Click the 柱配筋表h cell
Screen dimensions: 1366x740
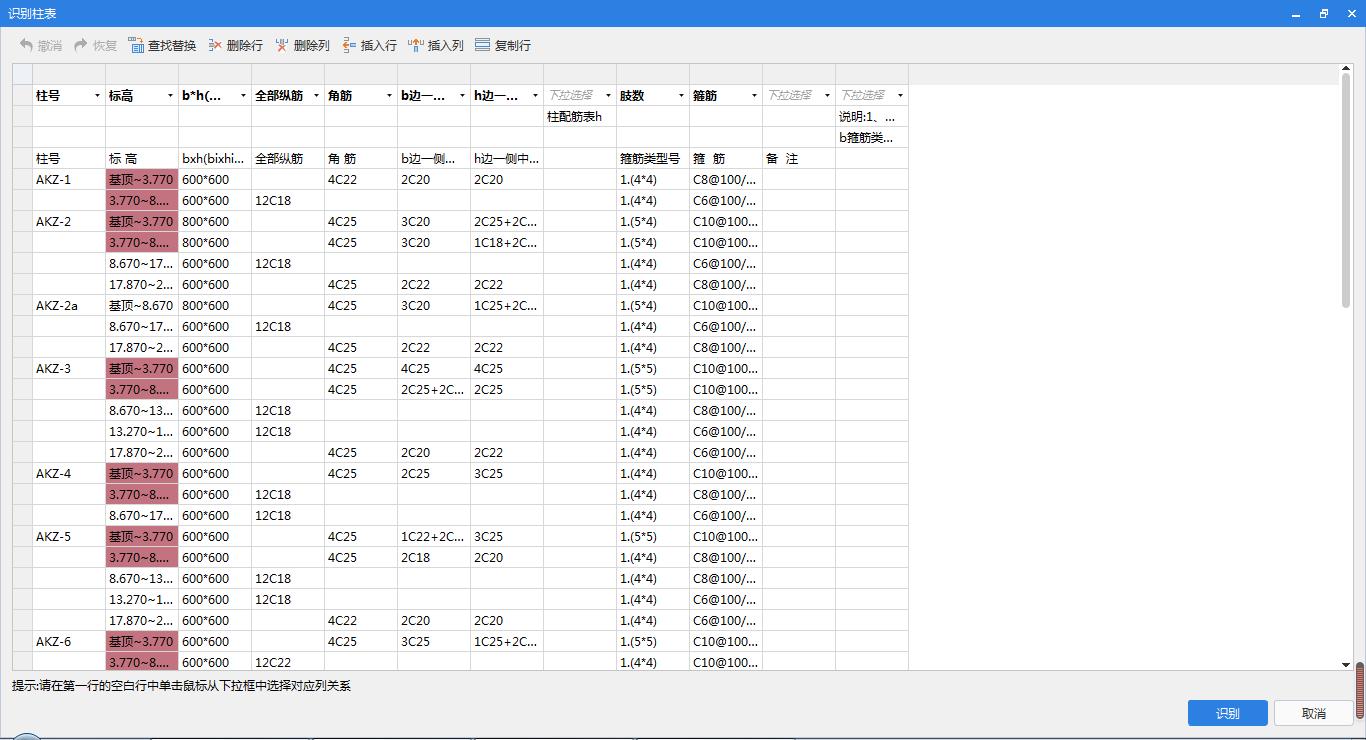coord(580,117)
